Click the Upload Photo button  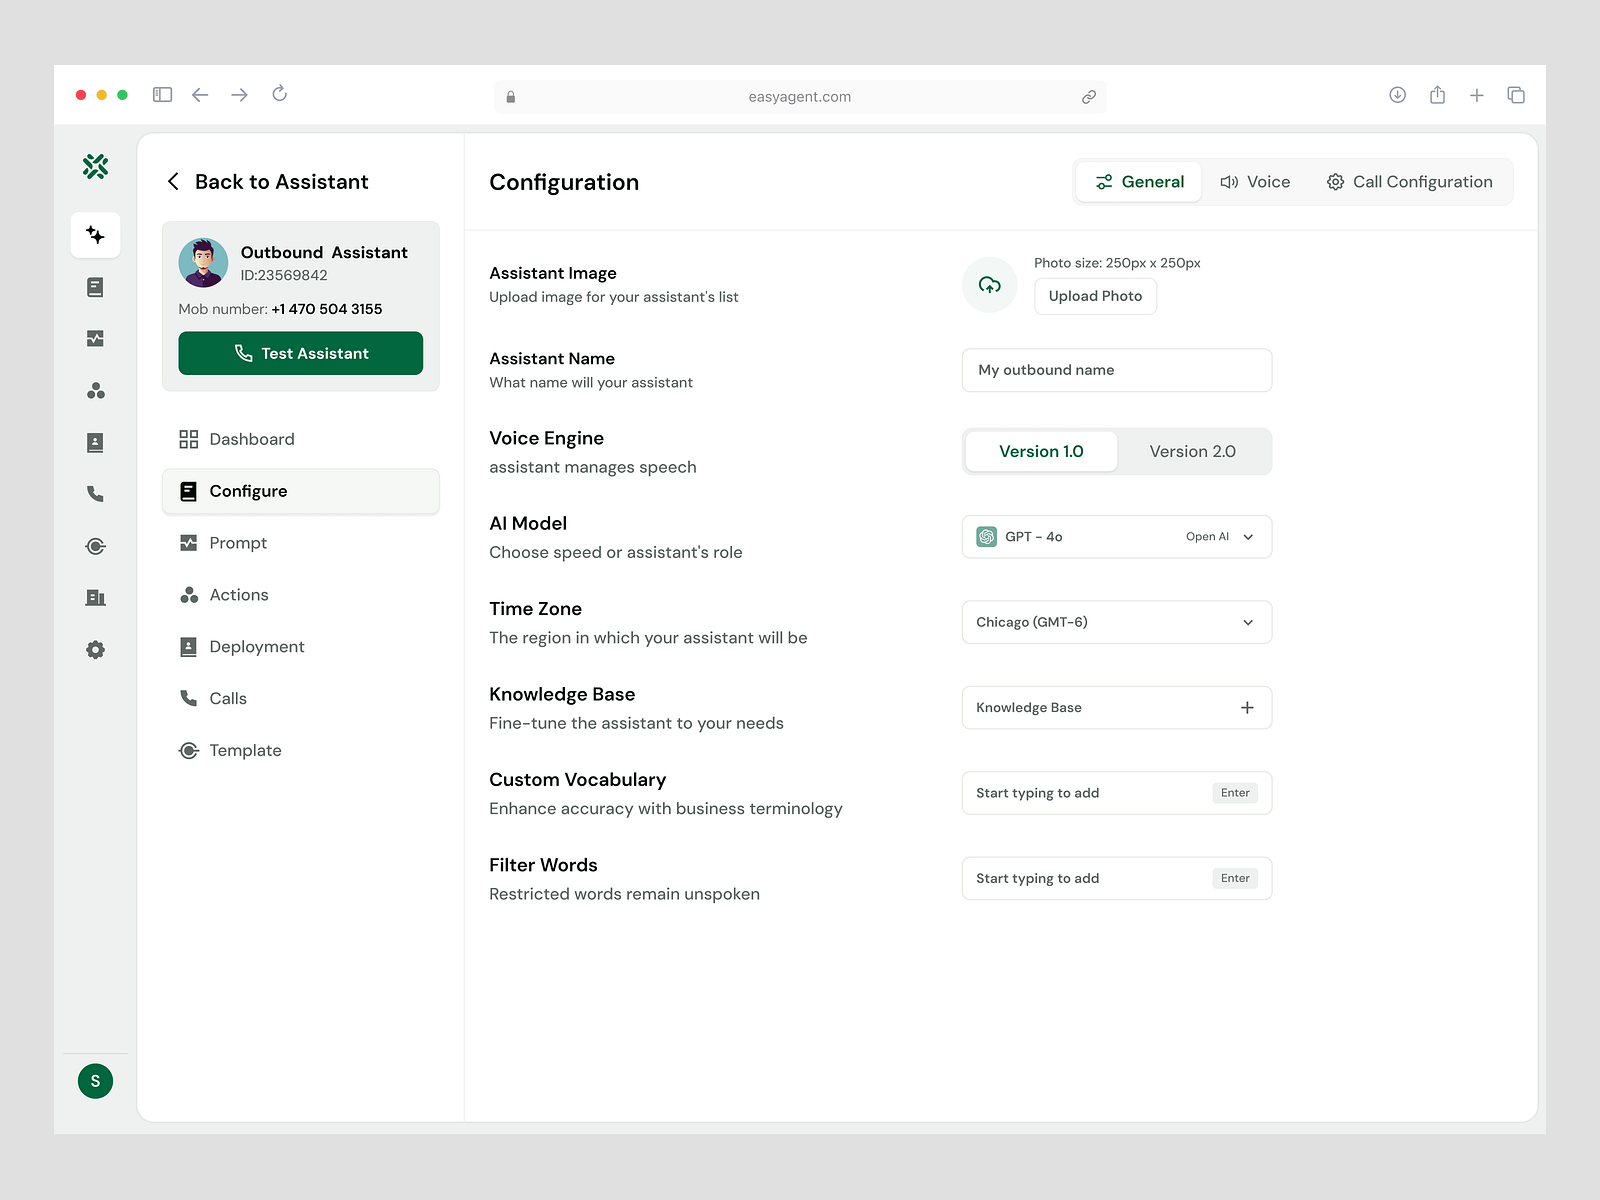(1095, 296)
